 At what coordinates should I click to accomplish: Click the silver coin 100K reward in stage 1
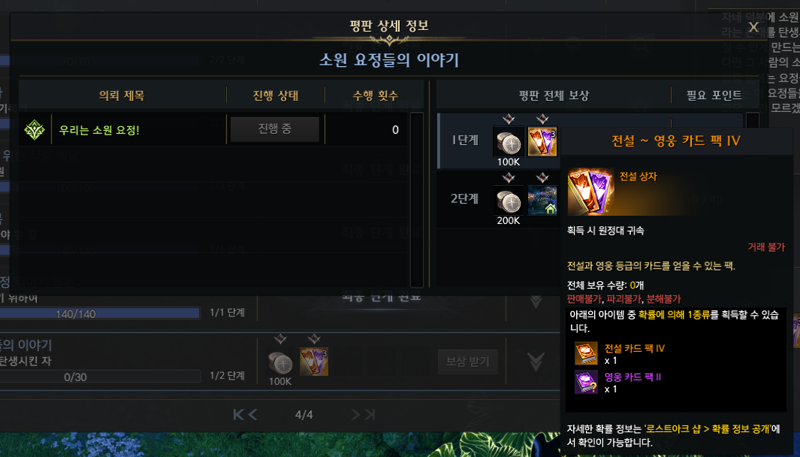(508, 142)
